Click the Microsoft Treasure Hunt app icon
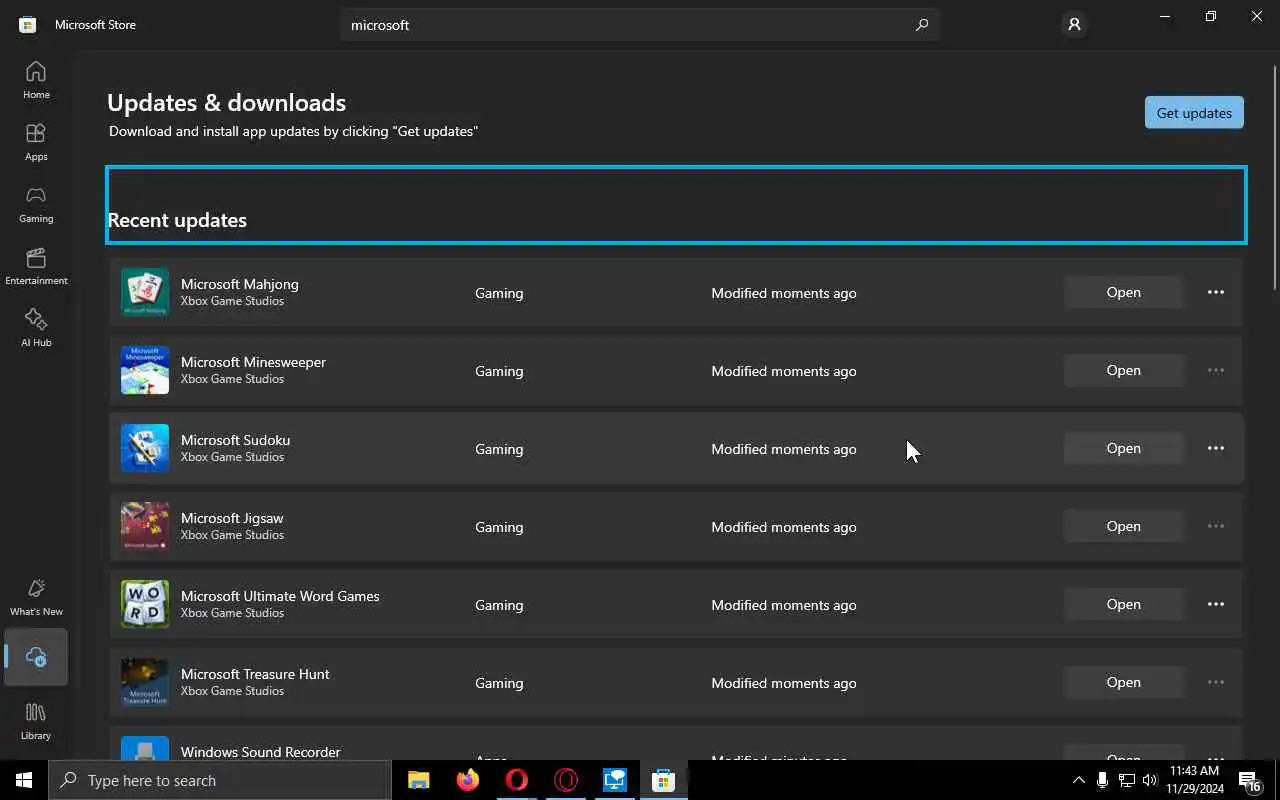Image resolution: width=1280 pixels, height=800 pixels. 145,682
